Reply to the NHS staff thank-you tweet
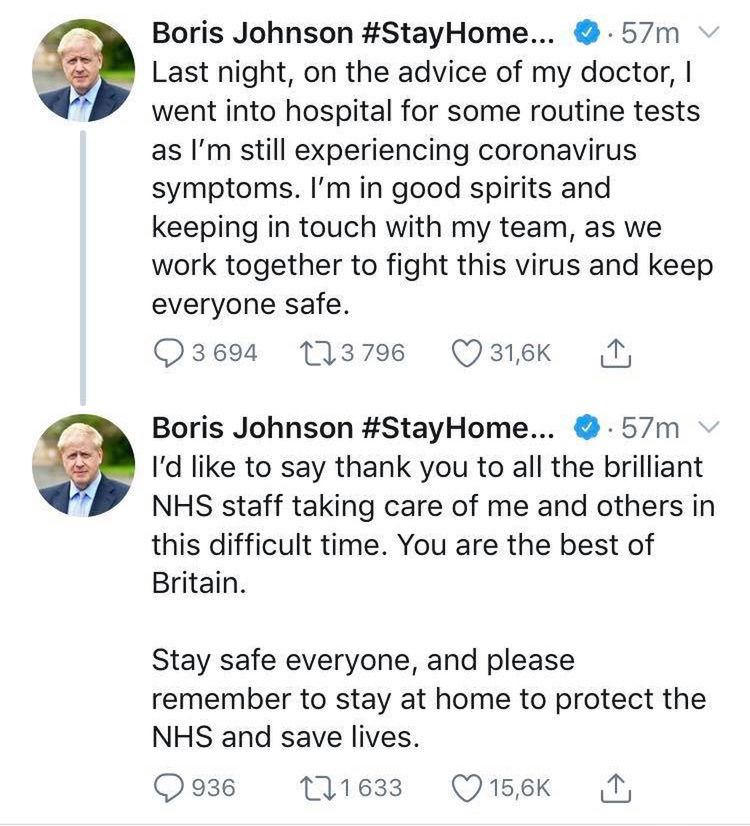 [168, 788]
